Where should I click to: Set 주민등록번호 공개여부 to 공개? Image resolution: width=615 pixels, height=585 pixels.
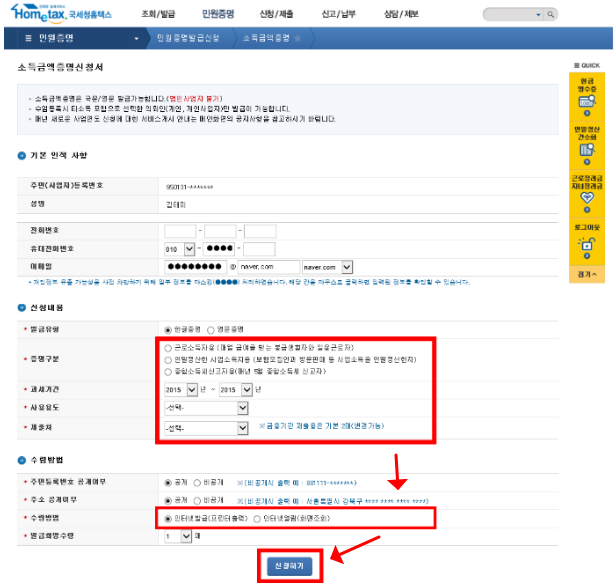(x=168, y=483)
